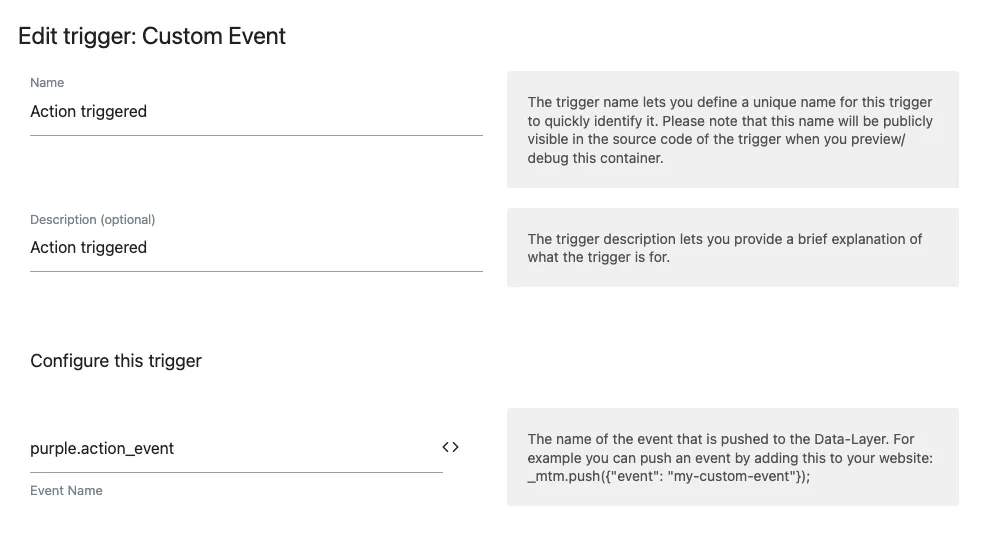Click into the Description (optional) input field
The width and height of the screenshot is (988, 560).
click(x=300, y=248)
